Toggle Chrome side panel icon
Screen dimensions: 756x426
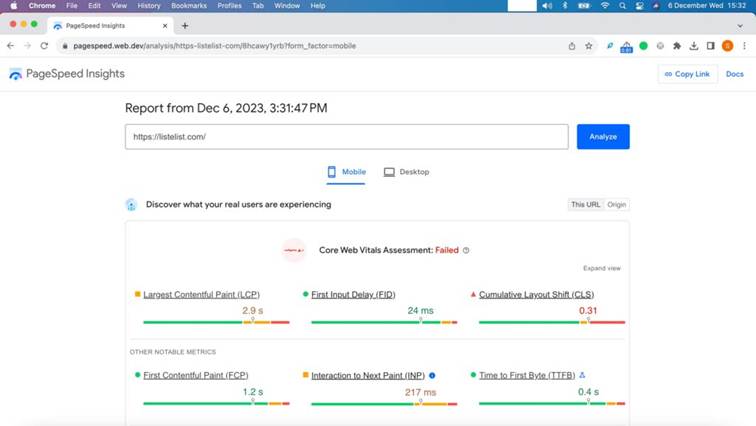[710, 45]
